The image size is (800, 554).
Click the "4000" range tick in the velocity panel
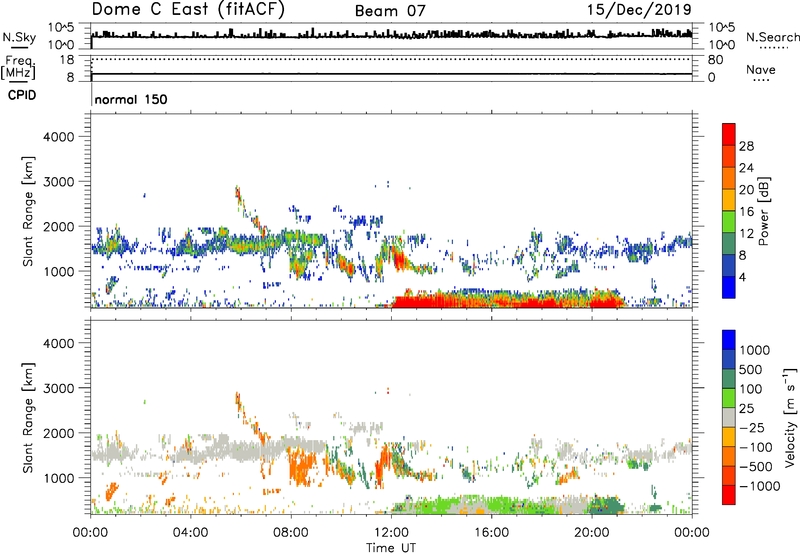pos(58,343)
